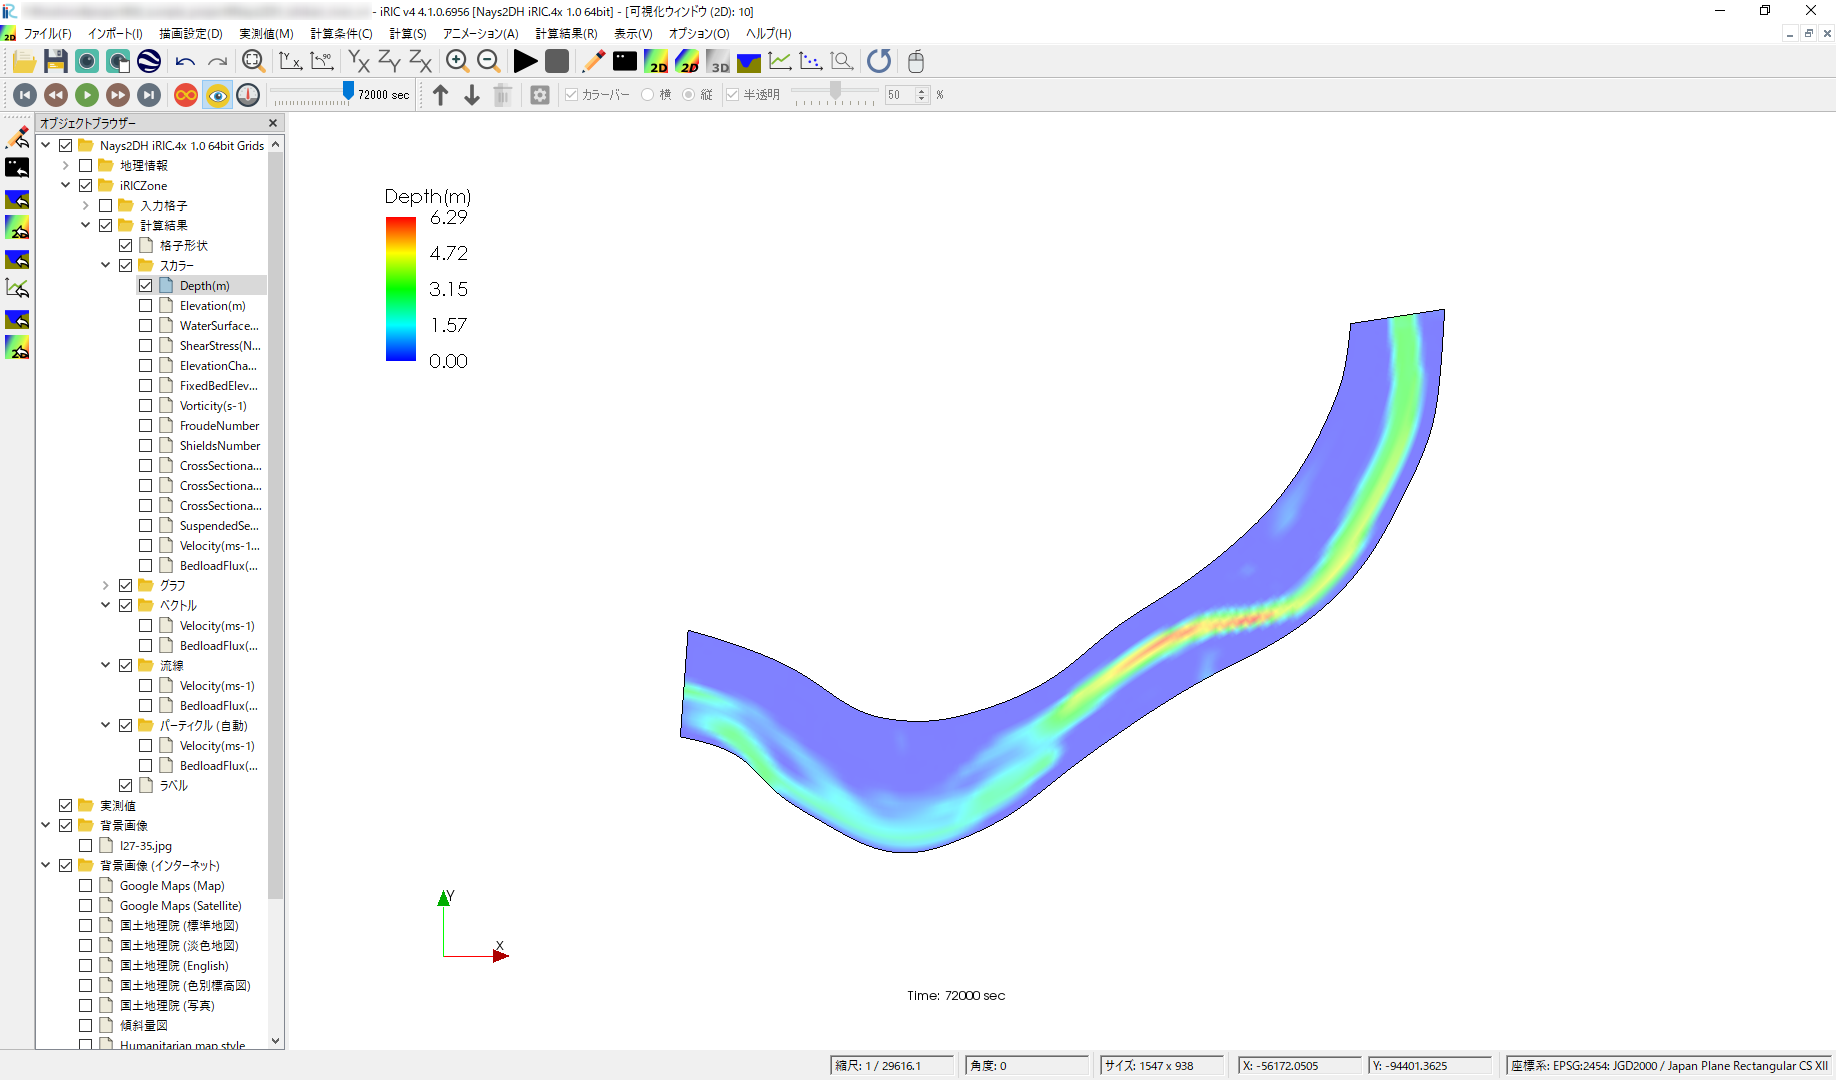Collapse the パーティクル (自動) tree node
The height and width of the screenshot is (1080, 1836).
(x=106, y=726)
